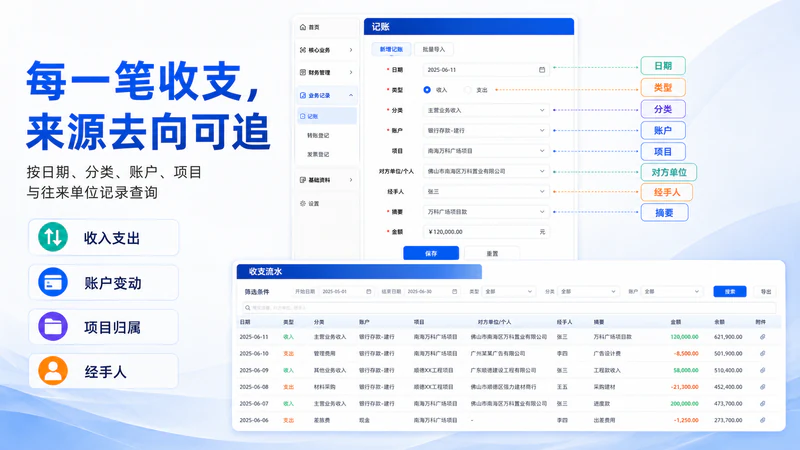Click the 开始日期 field 2025-05-01
This screenshot has height=450, width=800.
pyautogui.click(x=346, y=292)
